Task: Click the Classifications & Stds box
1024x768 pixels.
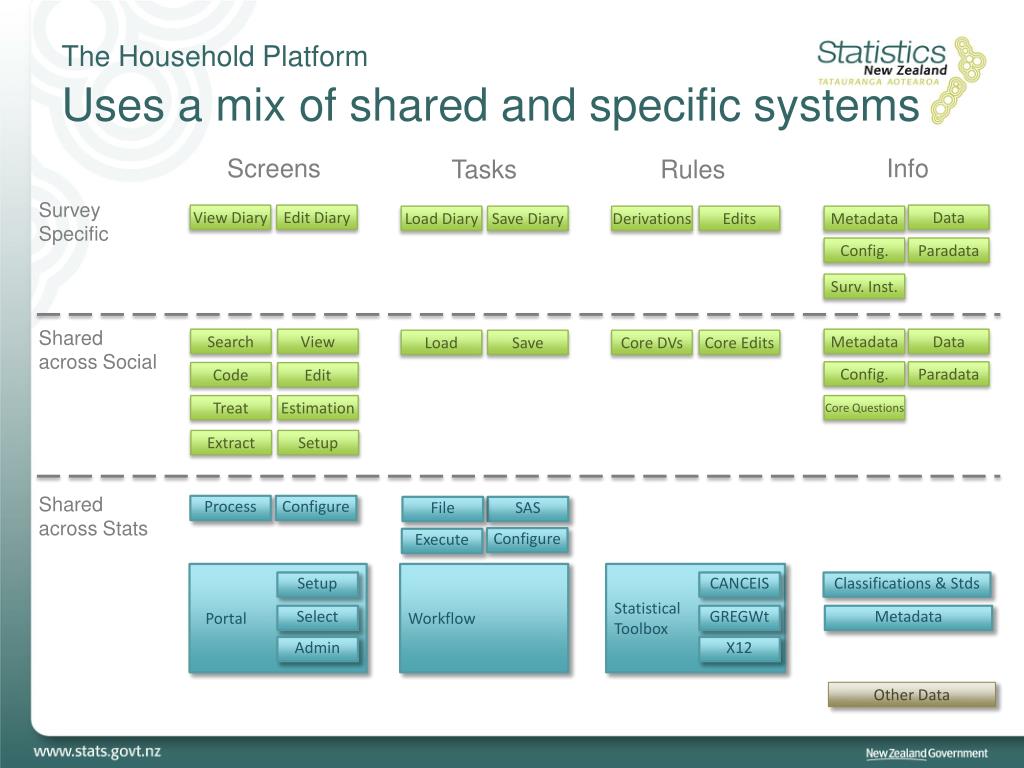Action: coord(906,584)
